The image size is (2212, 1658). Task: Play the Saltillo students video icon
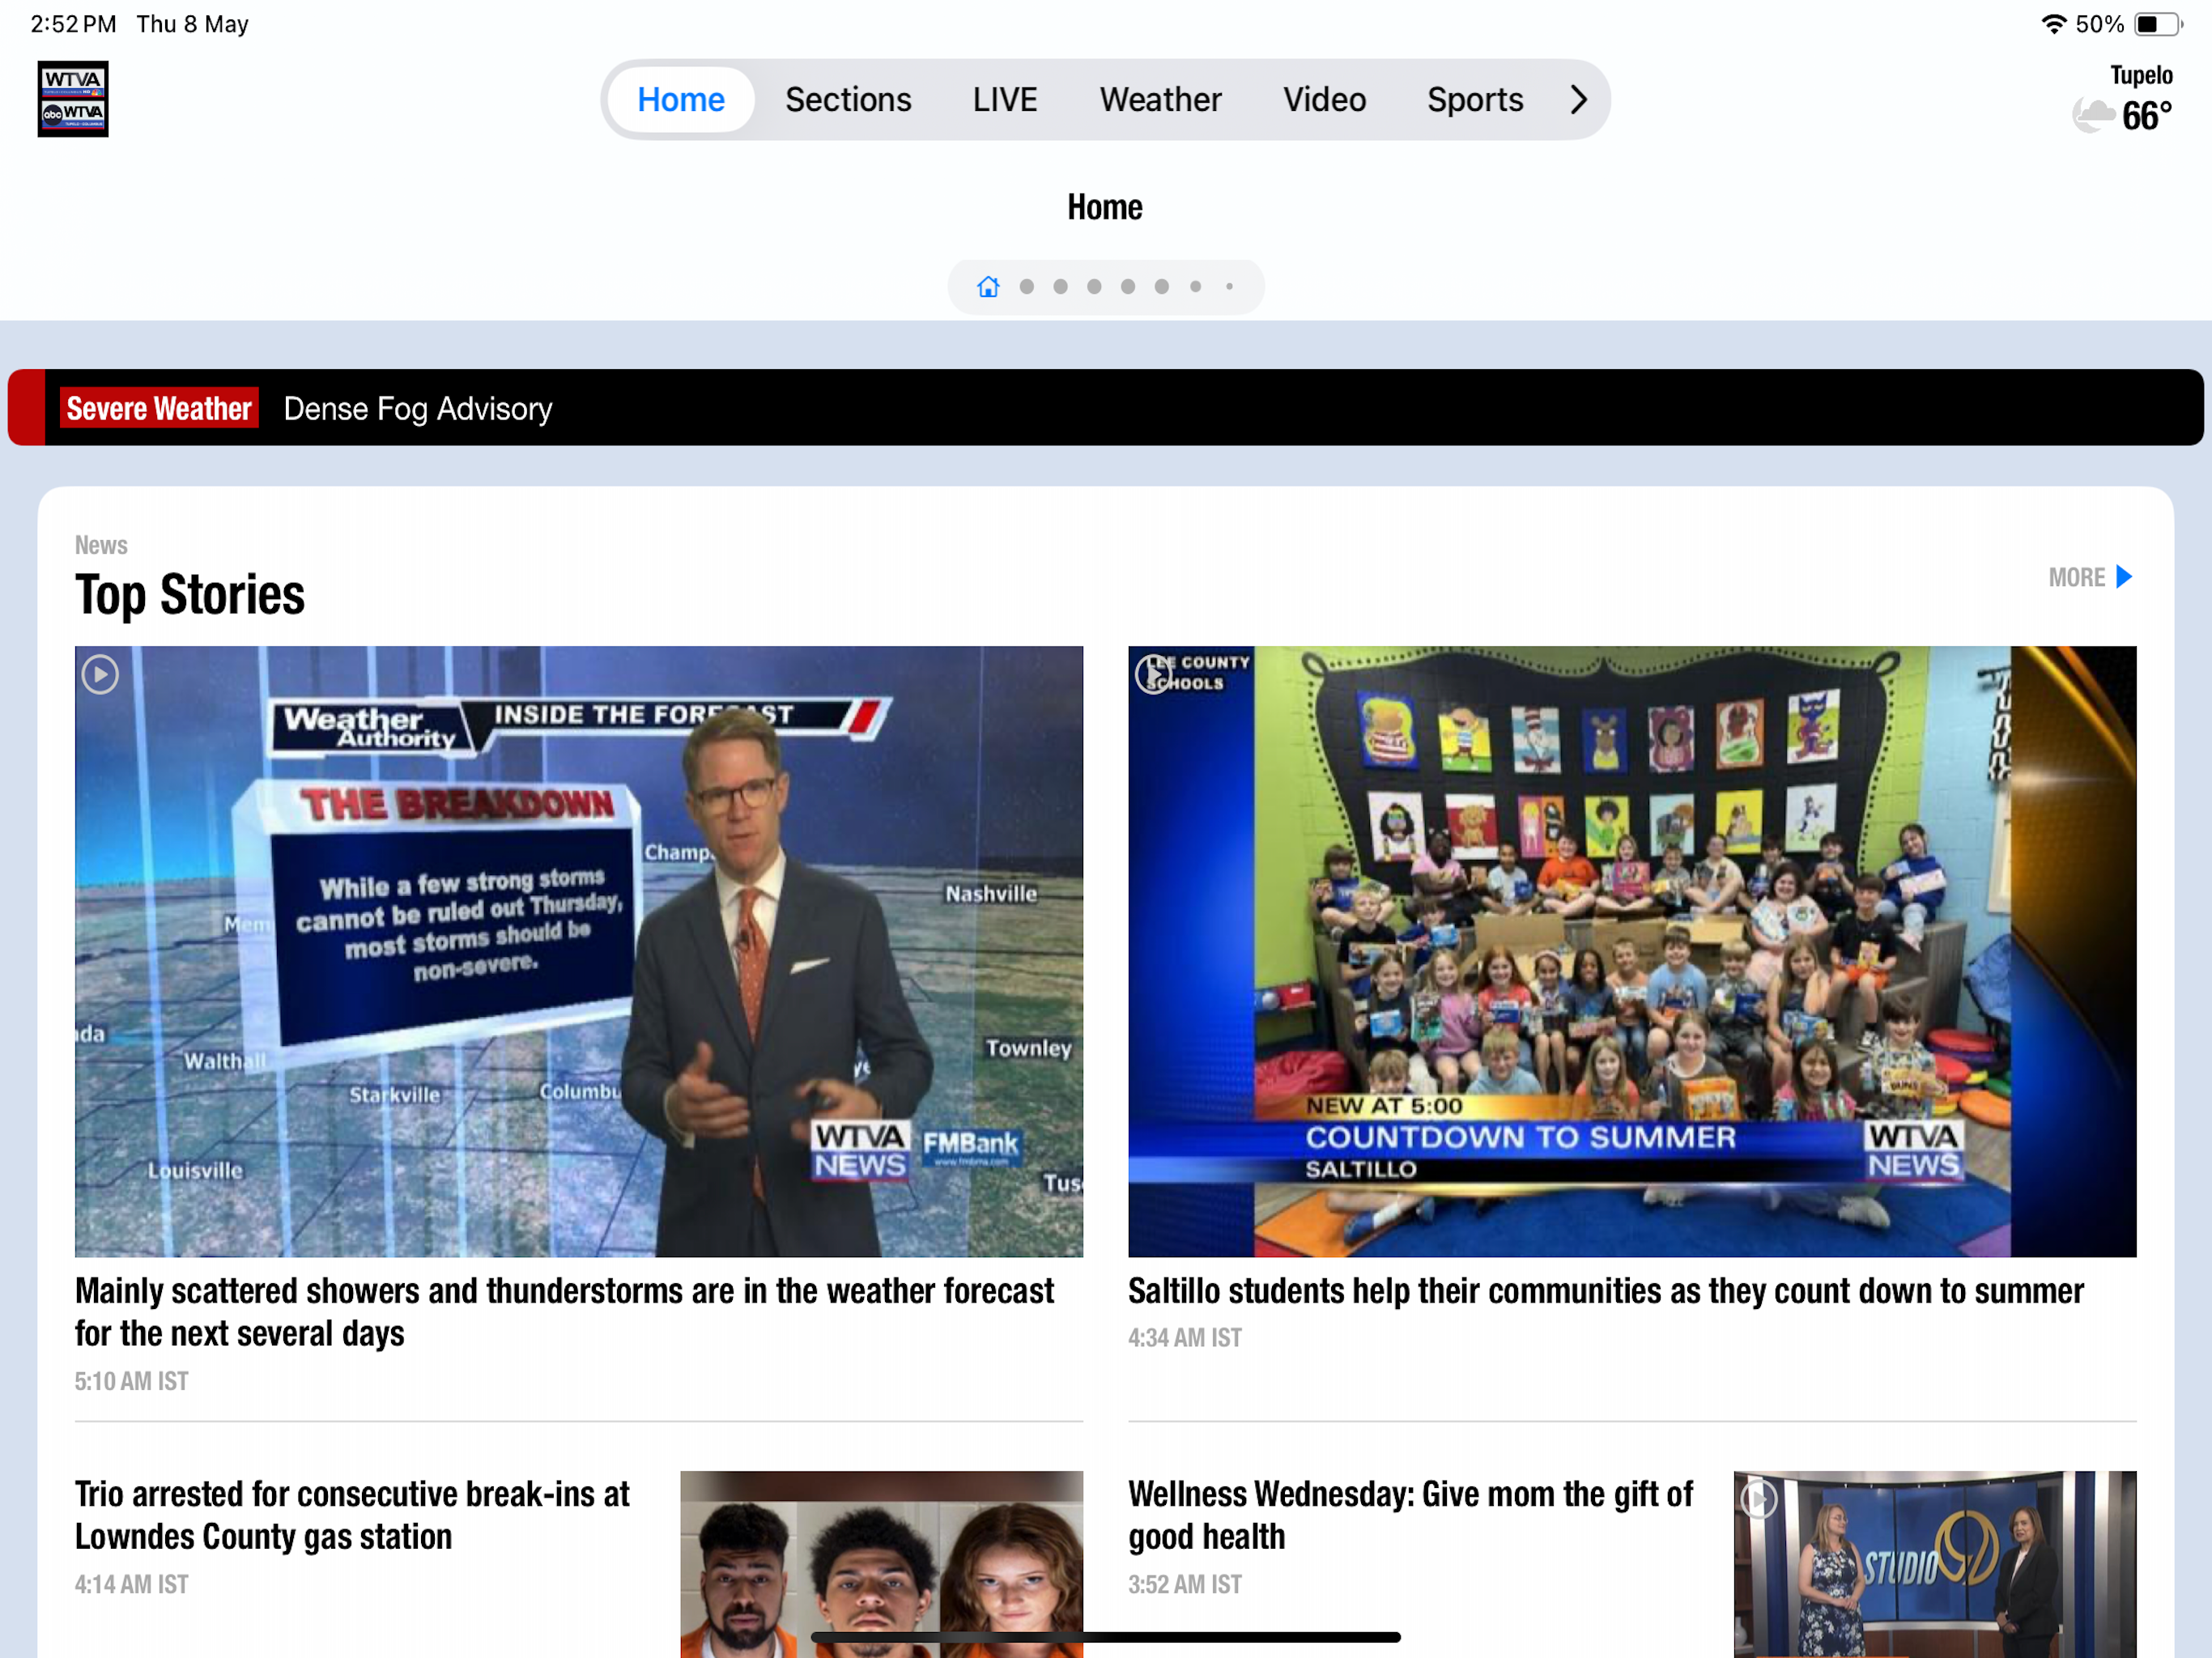tap(1154, 675)
